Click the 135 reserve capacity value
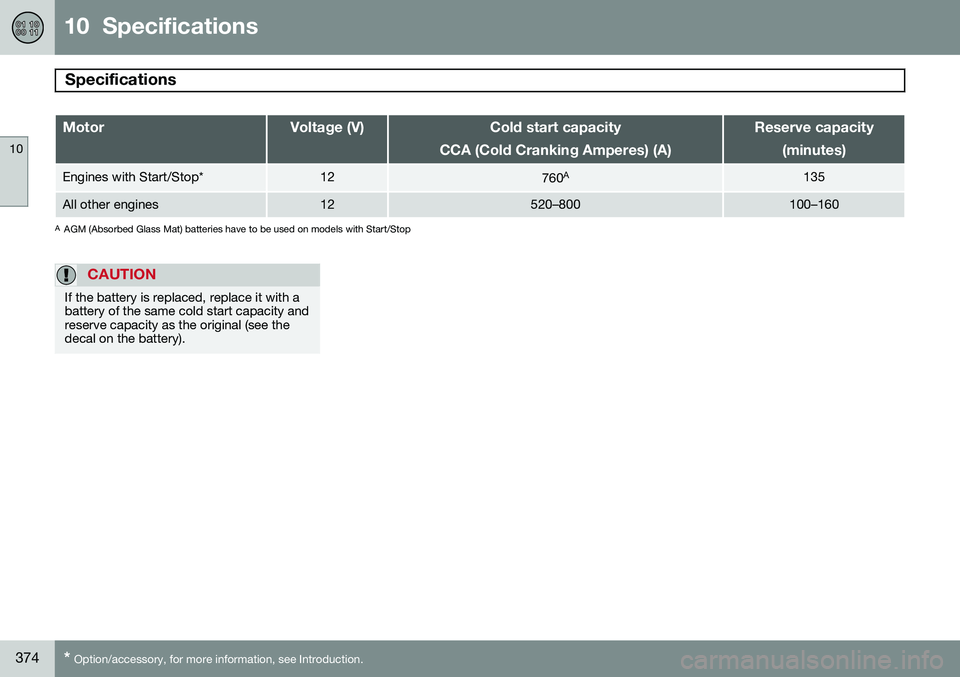Image resolution: width=960 pixels, height=677 pixels. click(814, 178)
